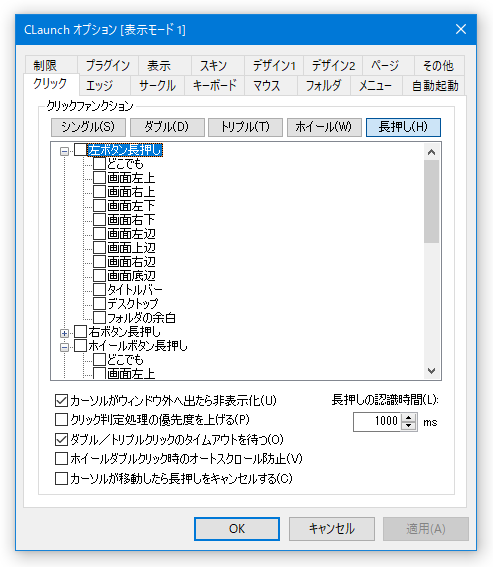This screenshot has width=493, height=567.
Task: Check the 画面上辺 checkbox
Action: point(99,247)
